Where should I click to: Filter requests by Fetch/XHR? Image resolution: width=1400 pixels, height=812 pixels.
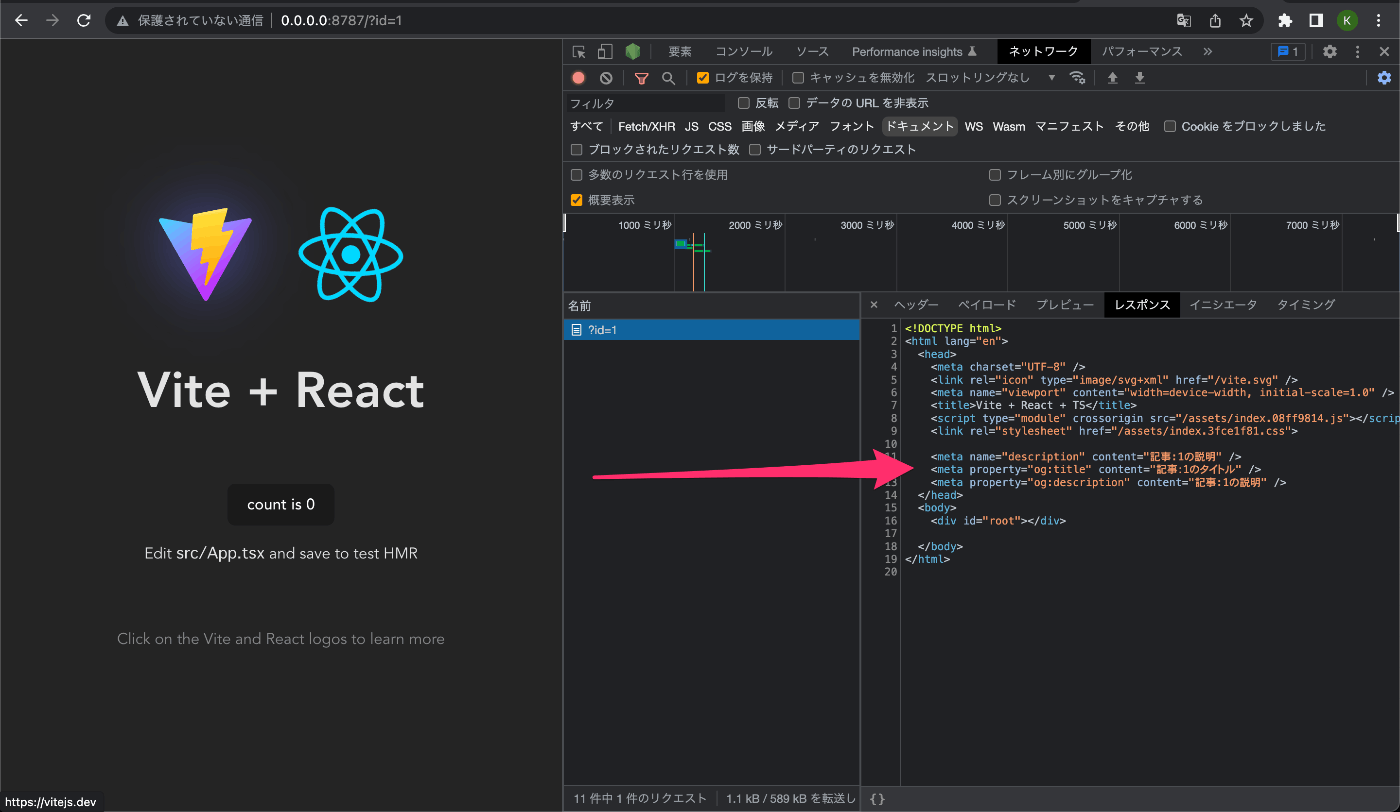[646, 126]
